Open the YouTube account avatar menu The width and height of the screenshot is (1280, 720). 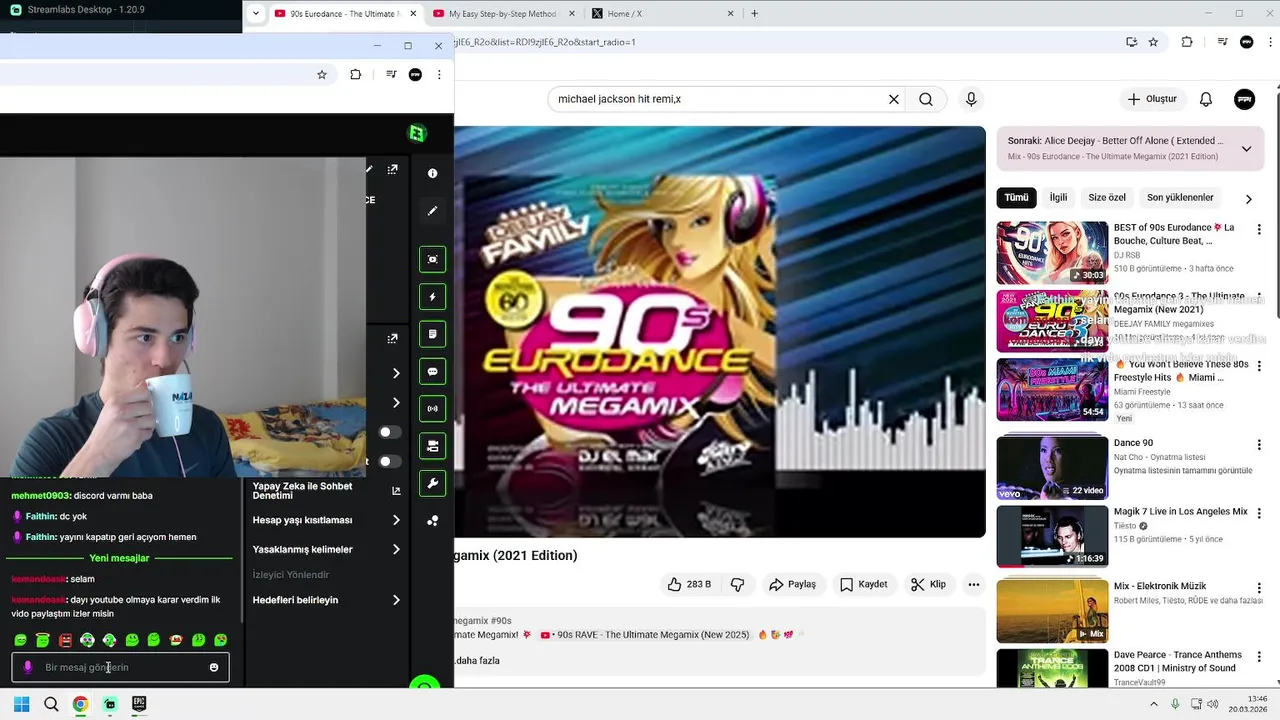1245,99
